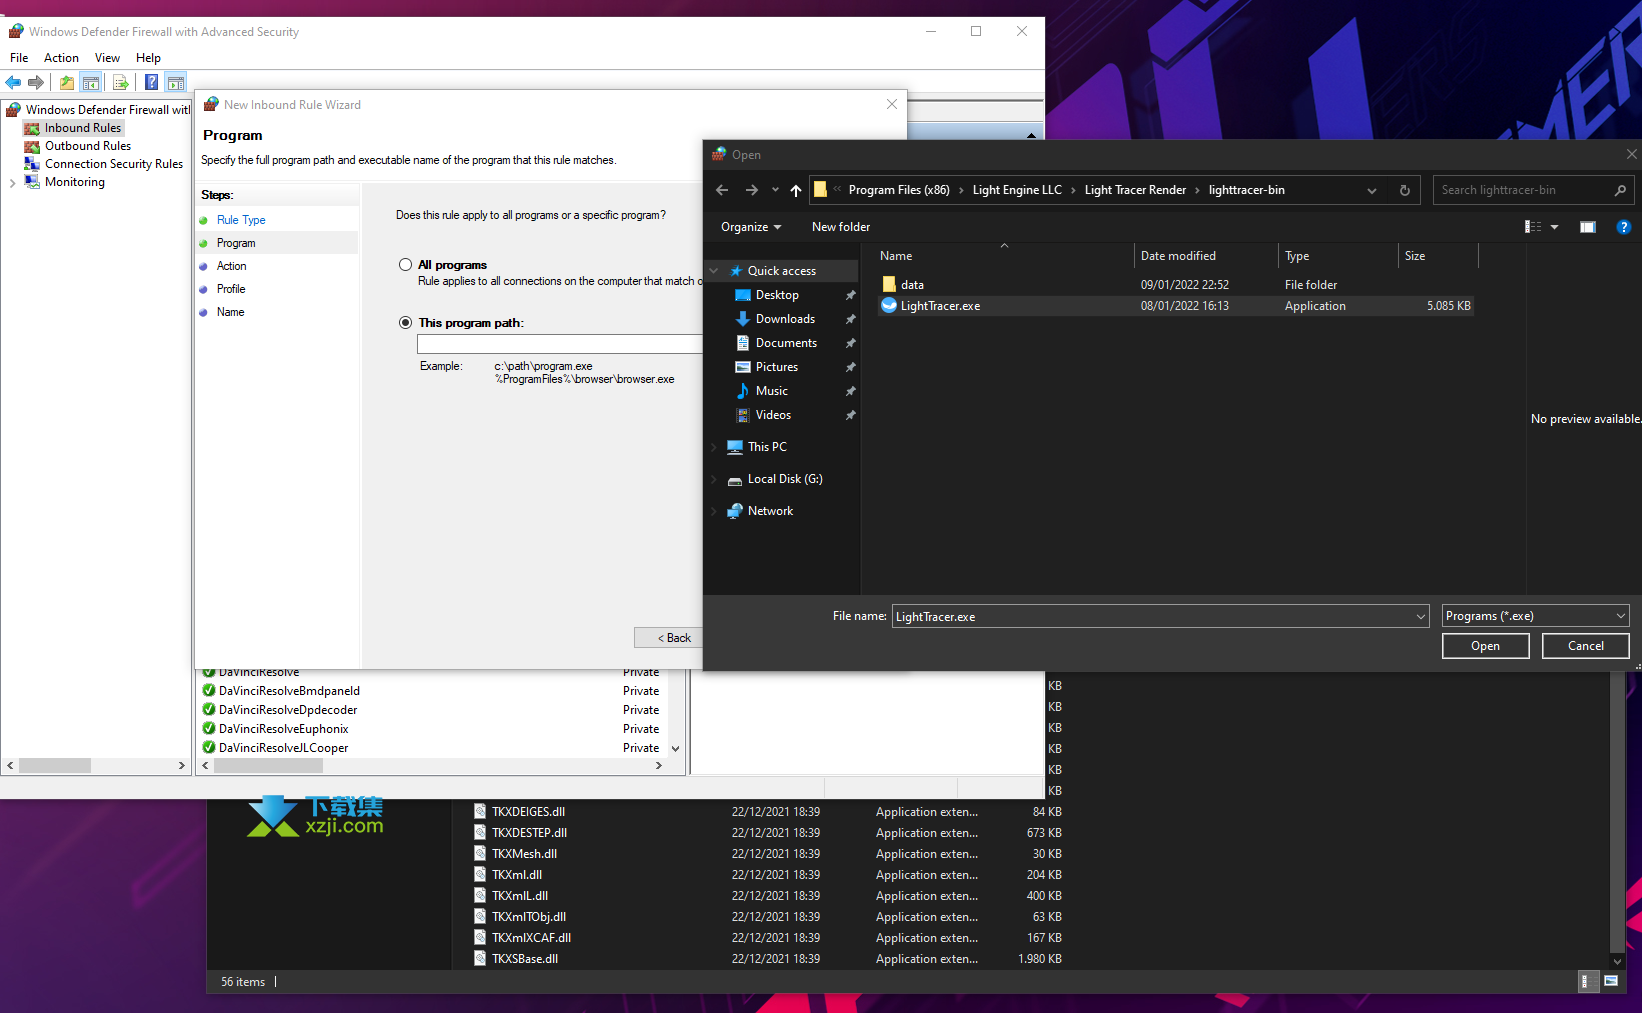The width and height of the screenshot is (1642, 1013).
Task: Collapse the Quick access section
Action: (714, 271)
